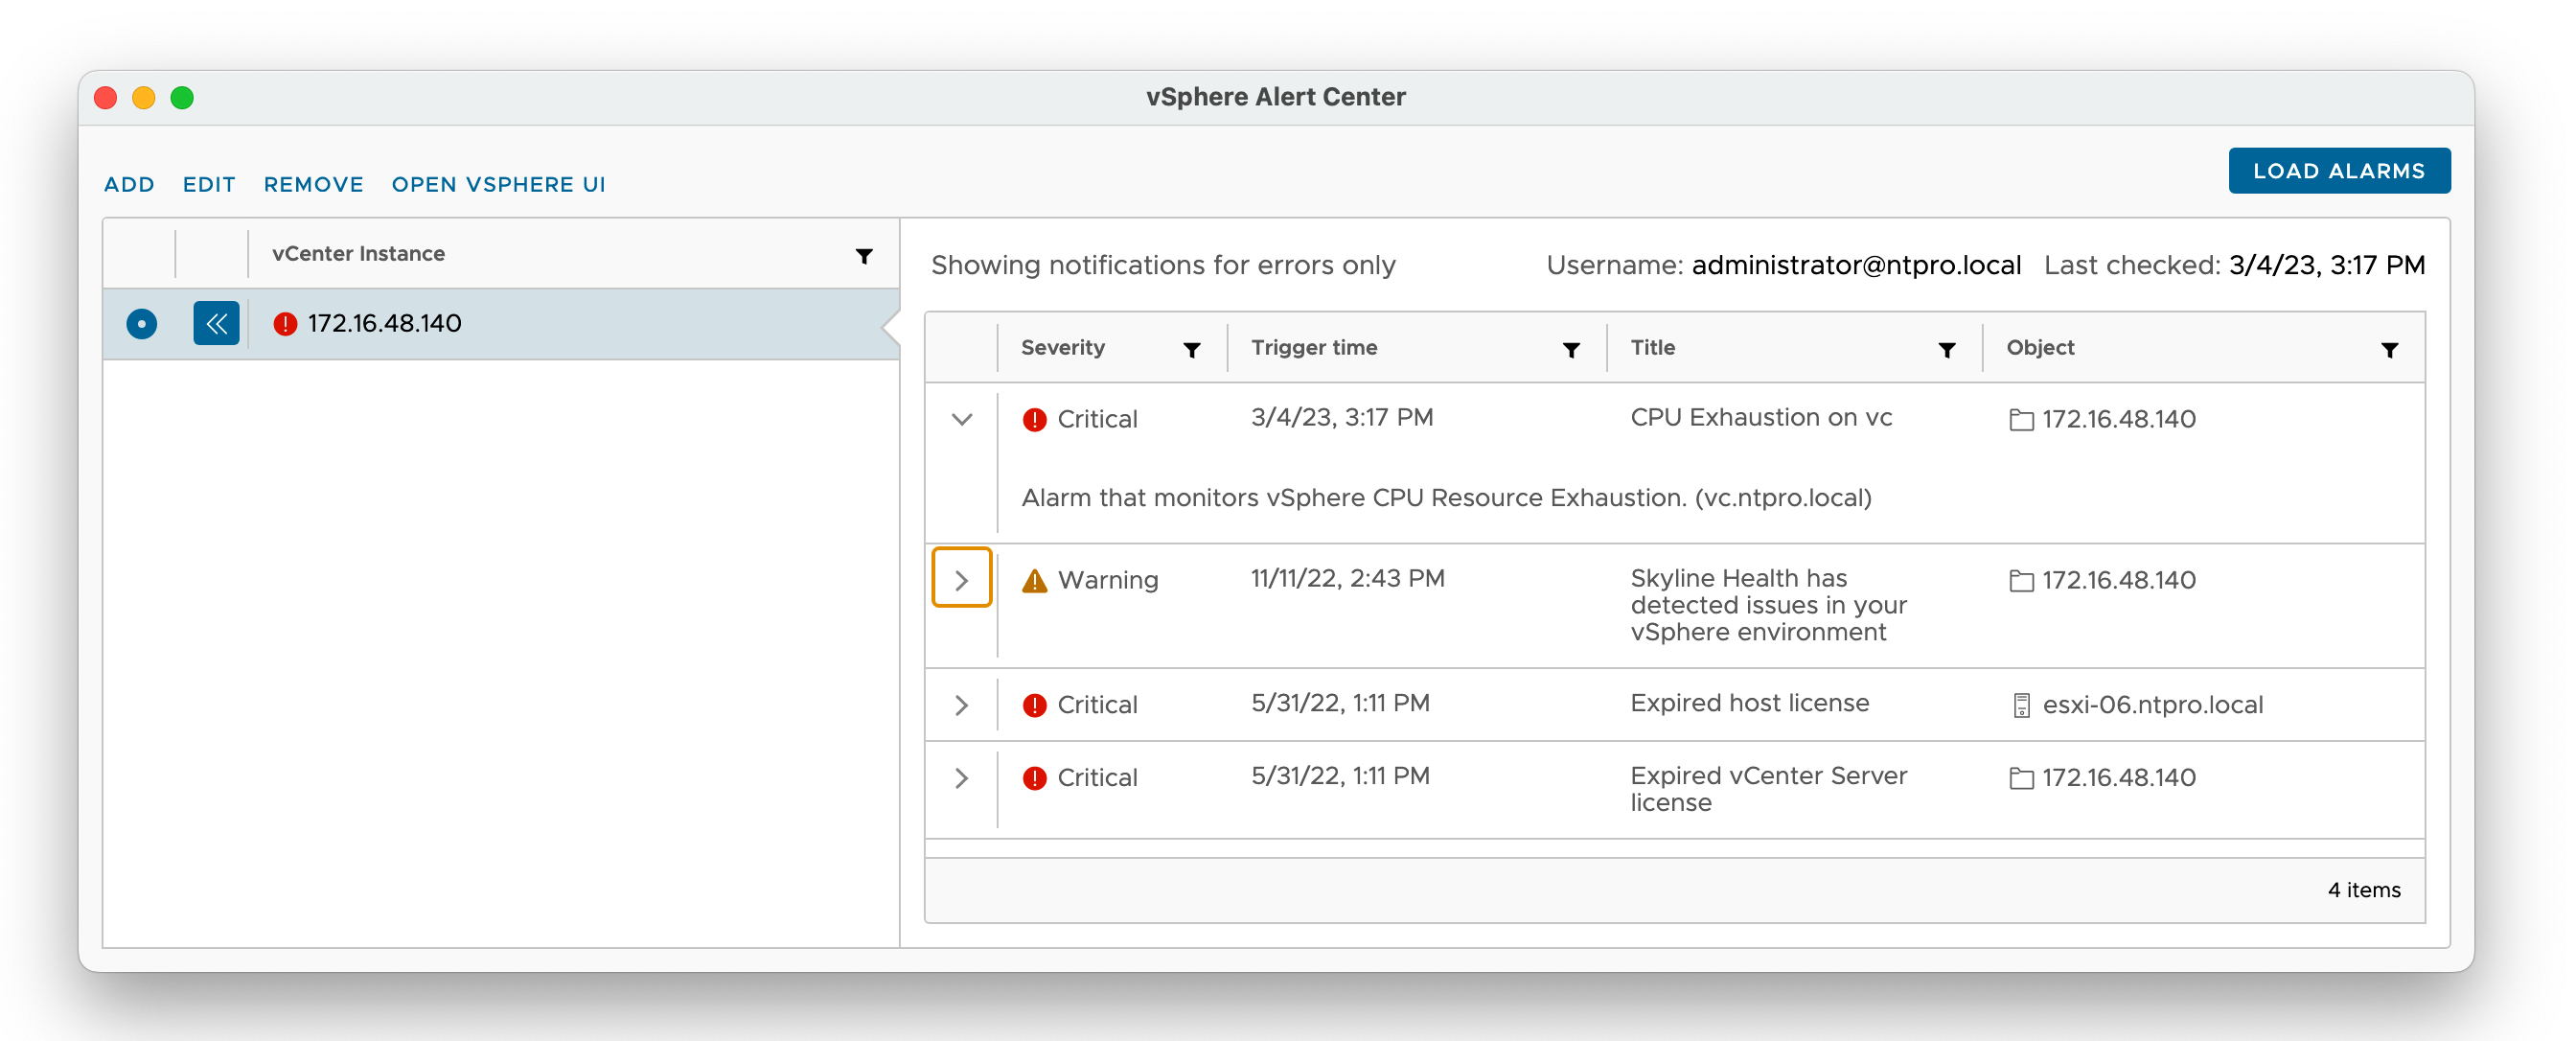Sort by the Severity column header
The height and width of the screenshot is (1041, 2576).
[1062, 347]
